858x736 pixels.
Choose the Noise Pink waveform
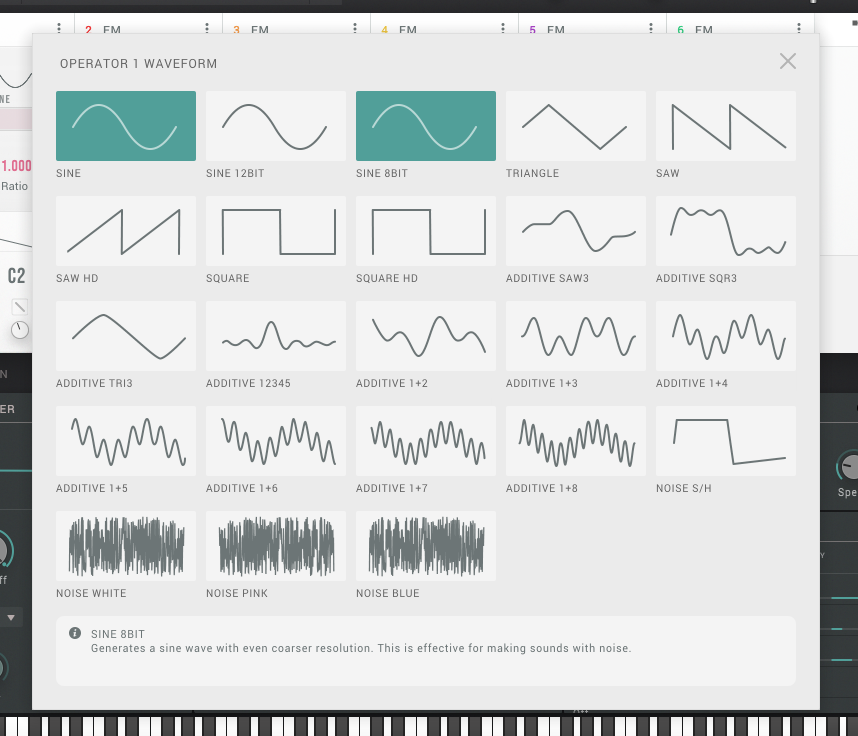[276, 546]
